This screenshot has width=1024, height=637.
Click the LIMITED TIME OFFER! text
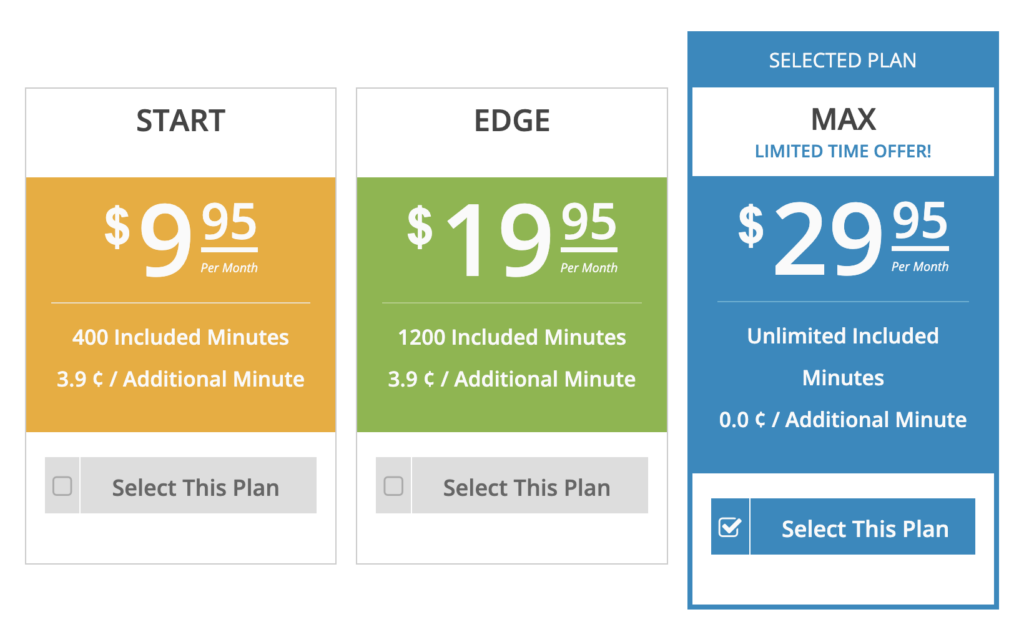pos(843,152)
